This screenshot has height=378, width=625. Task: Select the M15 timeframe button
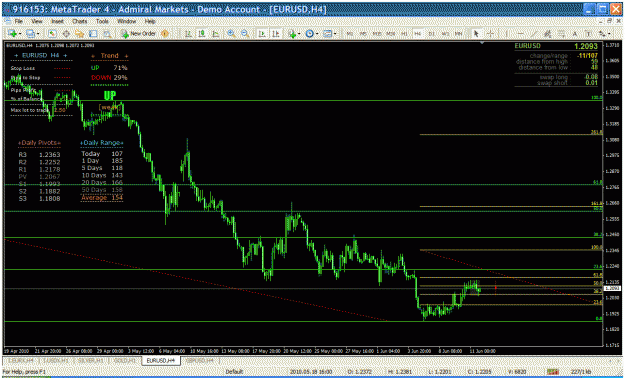[x=377, y=34]
